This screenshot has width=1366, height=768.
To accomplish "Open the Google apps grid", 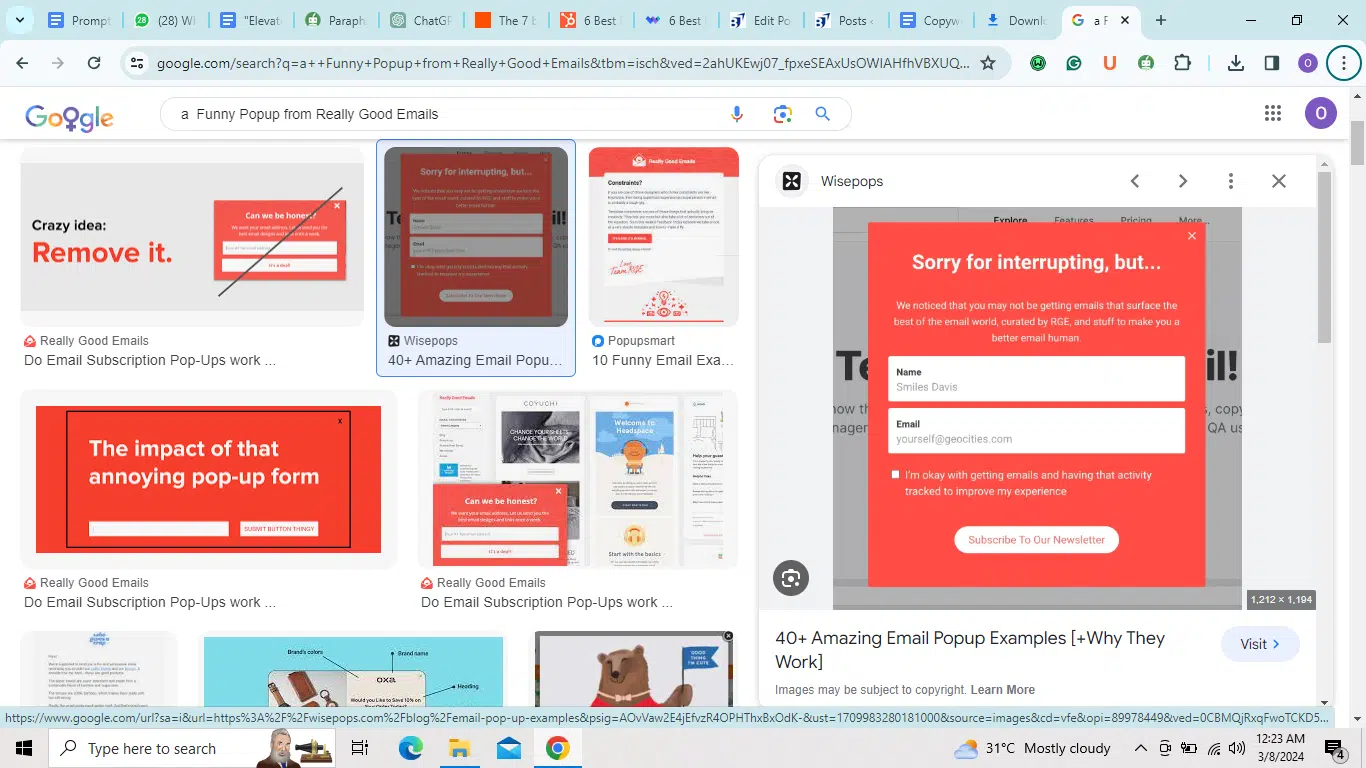I will pyautogui.click(x=1273, y=114).
